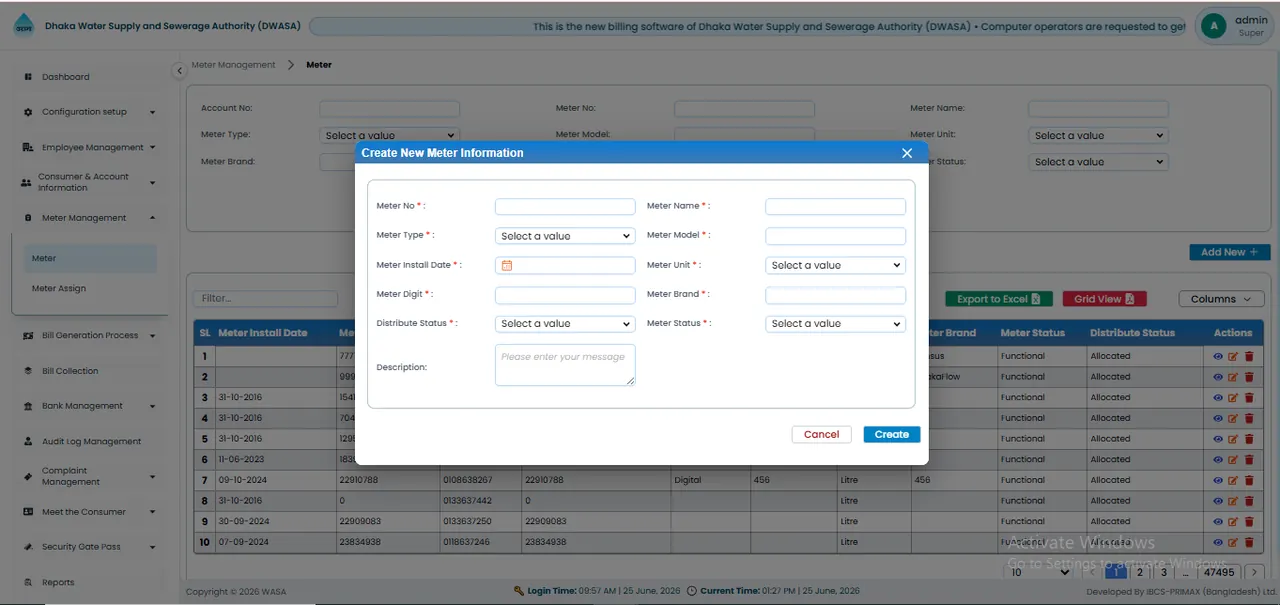
Task: Click the Meter Name input field in dialog
Action: point(835,207)
